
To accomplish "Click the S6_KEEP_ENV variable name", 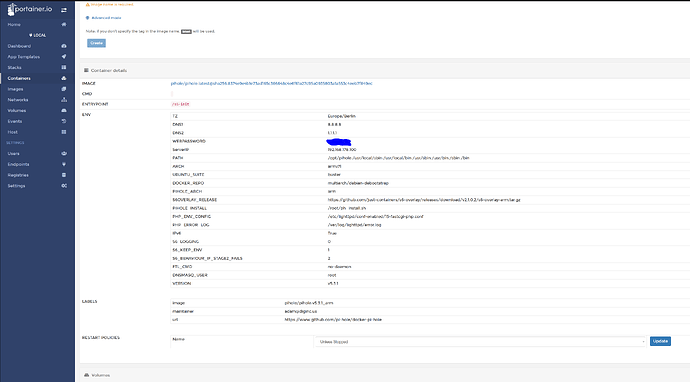I will click(187, 250).
